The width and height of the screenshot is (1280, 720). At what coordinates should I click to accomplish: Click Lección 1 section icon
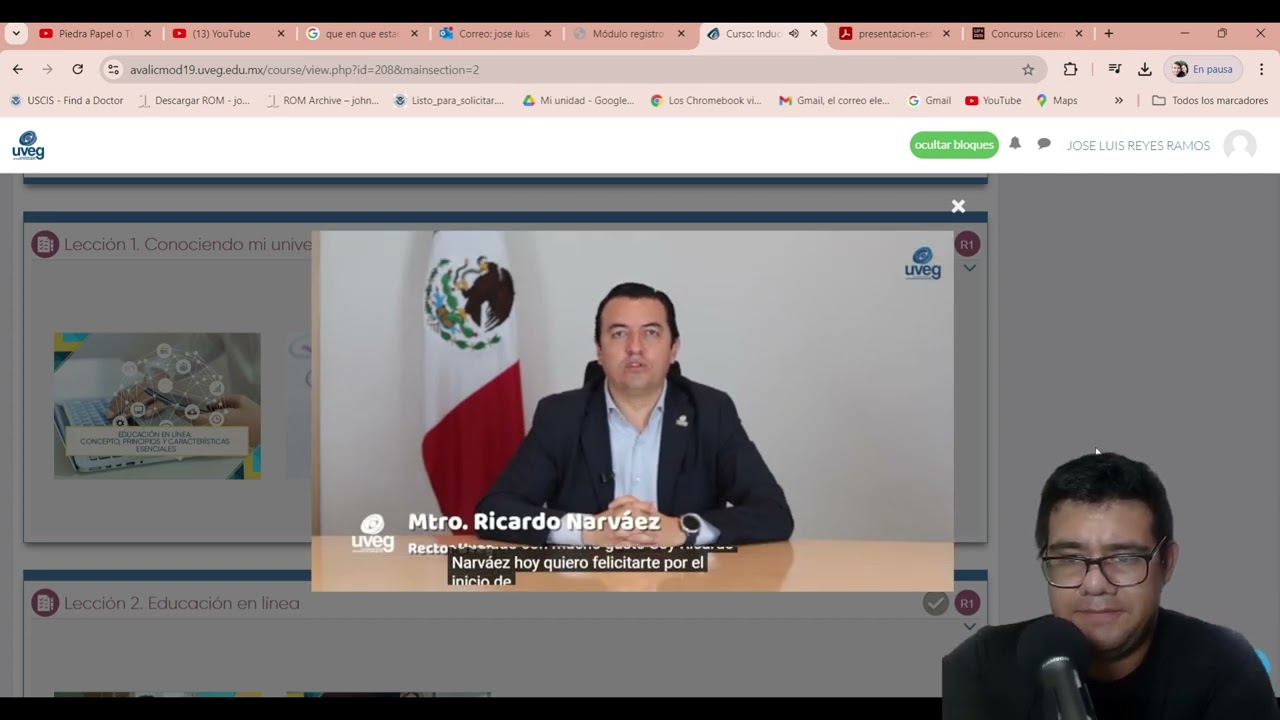pyautogui.click(x=45, y=244)
